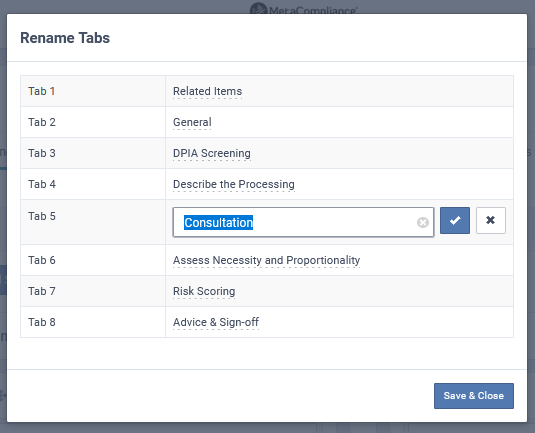Viewport: 535px width, 433px height.
Task: Select the Tab 5 row label
Action: tap(42, 216)
